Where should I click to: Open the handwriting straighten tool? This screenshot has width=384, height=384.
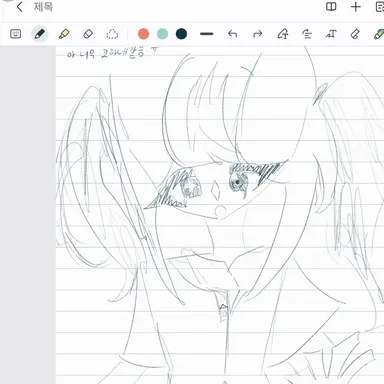click(x=307, y=34)
